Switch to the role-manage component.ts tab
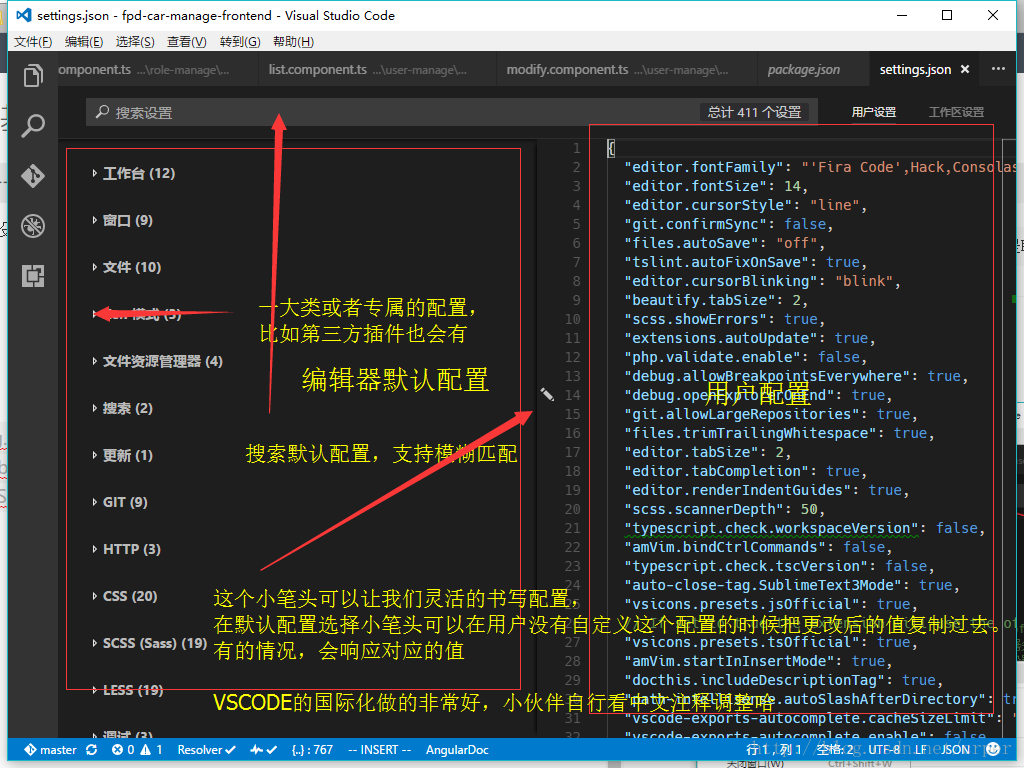1024x768 pixels. (157, 69)
